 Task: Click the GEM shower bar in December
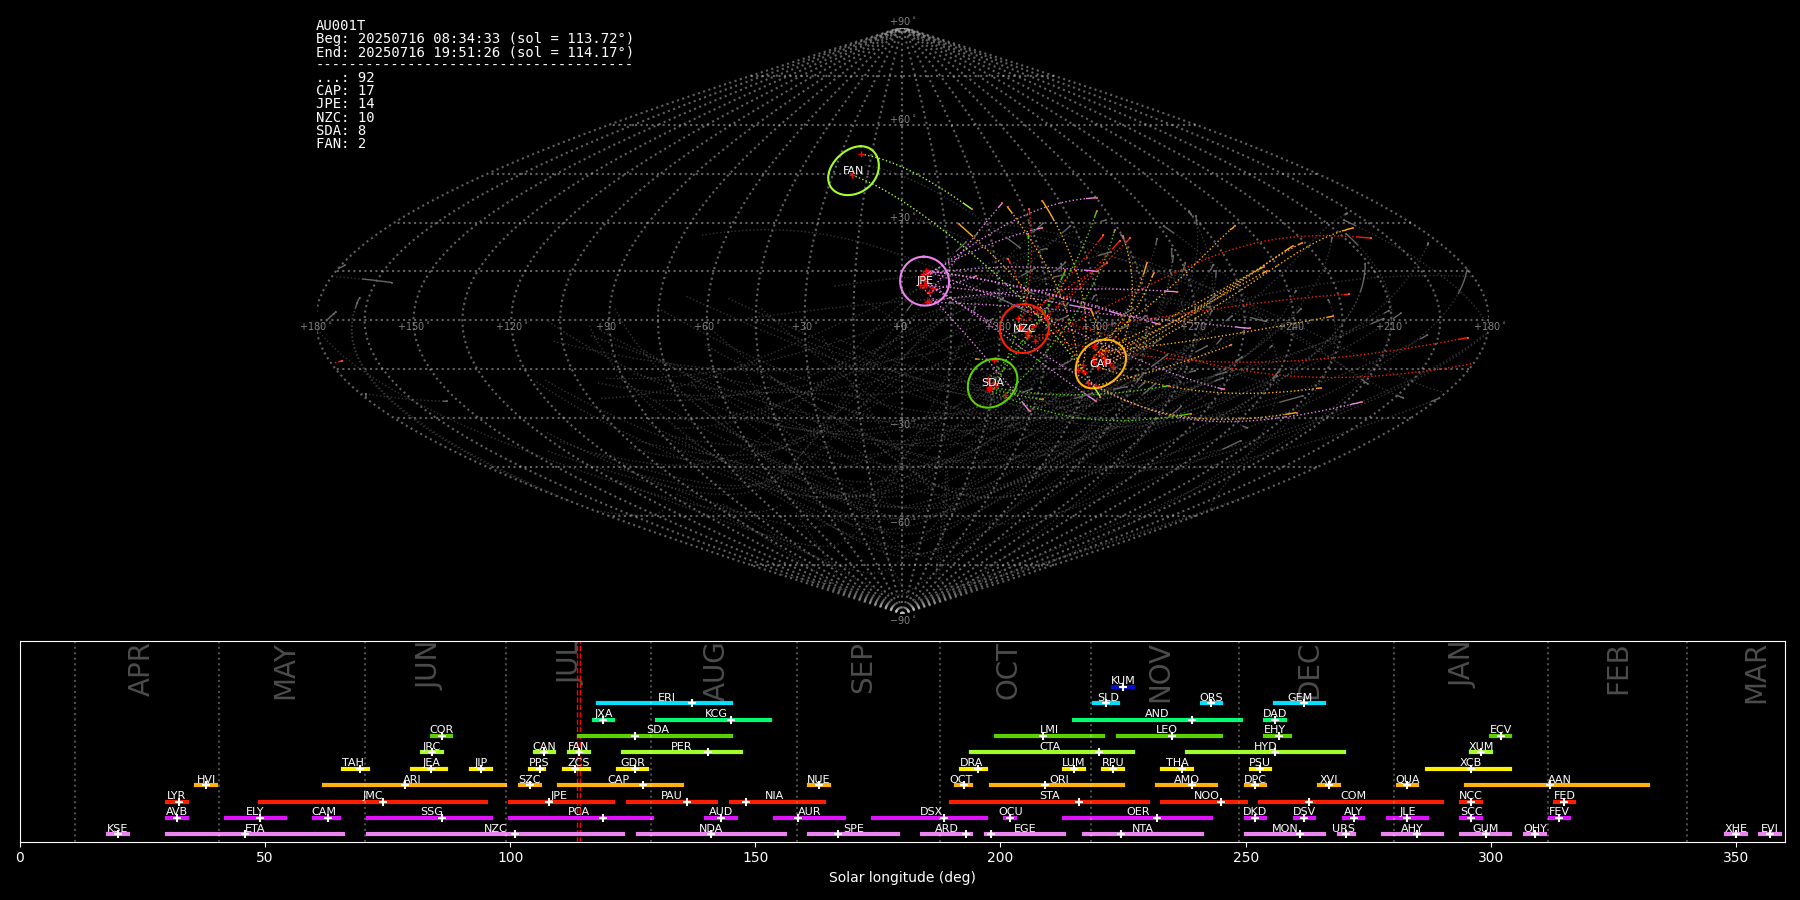click(x=1299, y=703)
